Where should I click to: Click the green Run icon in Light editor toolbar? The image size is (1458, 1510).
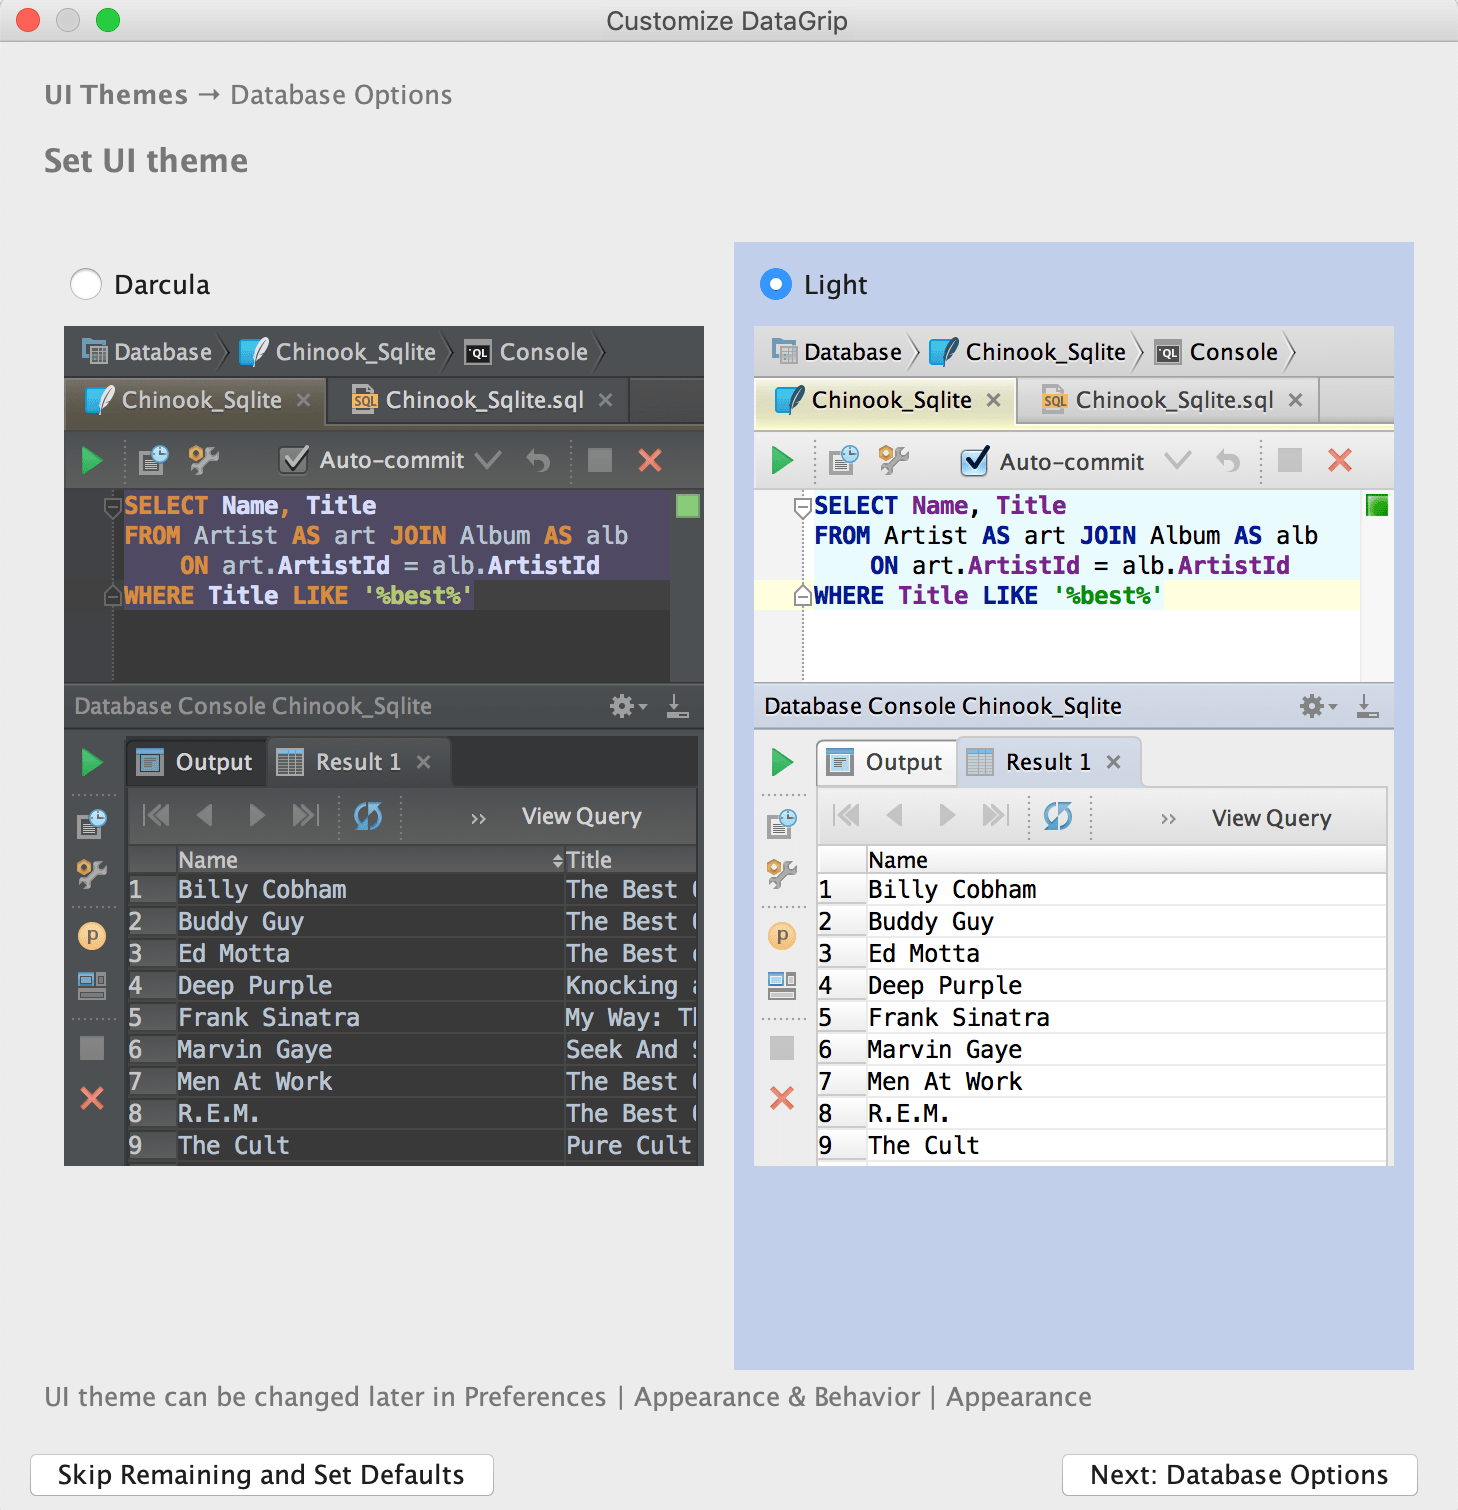point(782,461)
